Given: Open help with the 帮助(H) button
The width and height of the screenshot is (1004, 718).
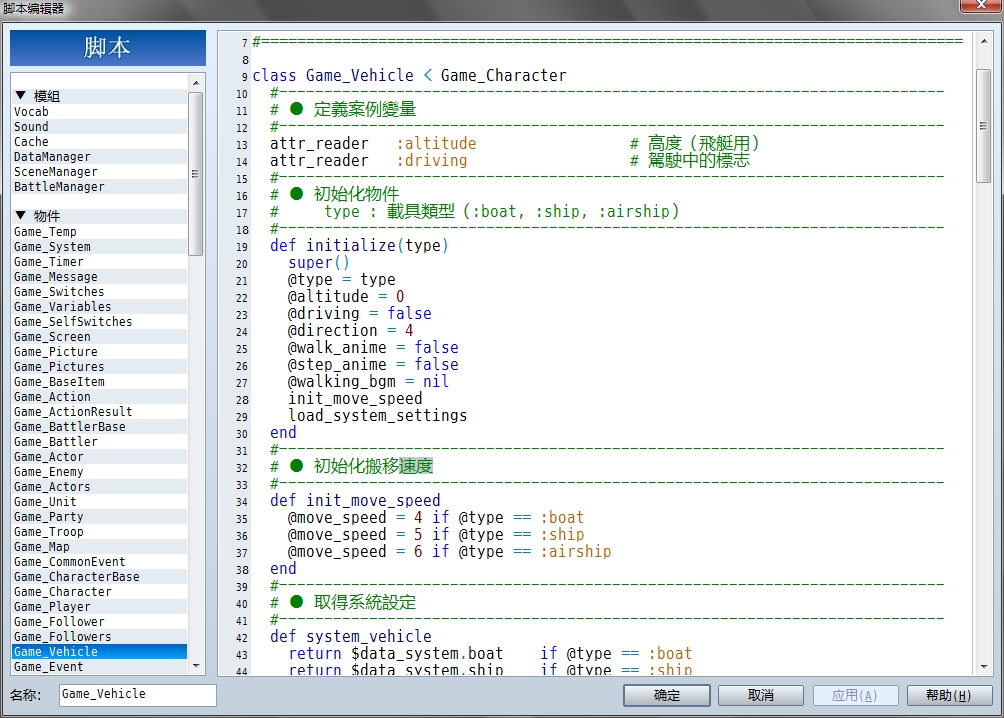Looking at the screenshot, I should click(x=949, y=695).
